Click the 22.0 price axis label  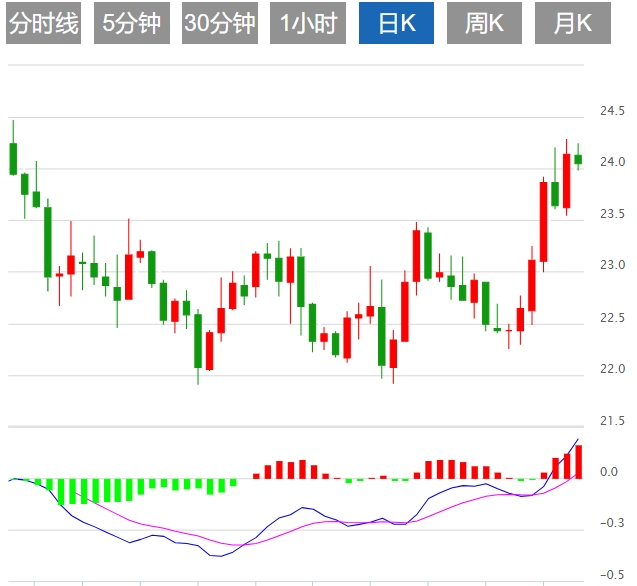click(612, 369)
